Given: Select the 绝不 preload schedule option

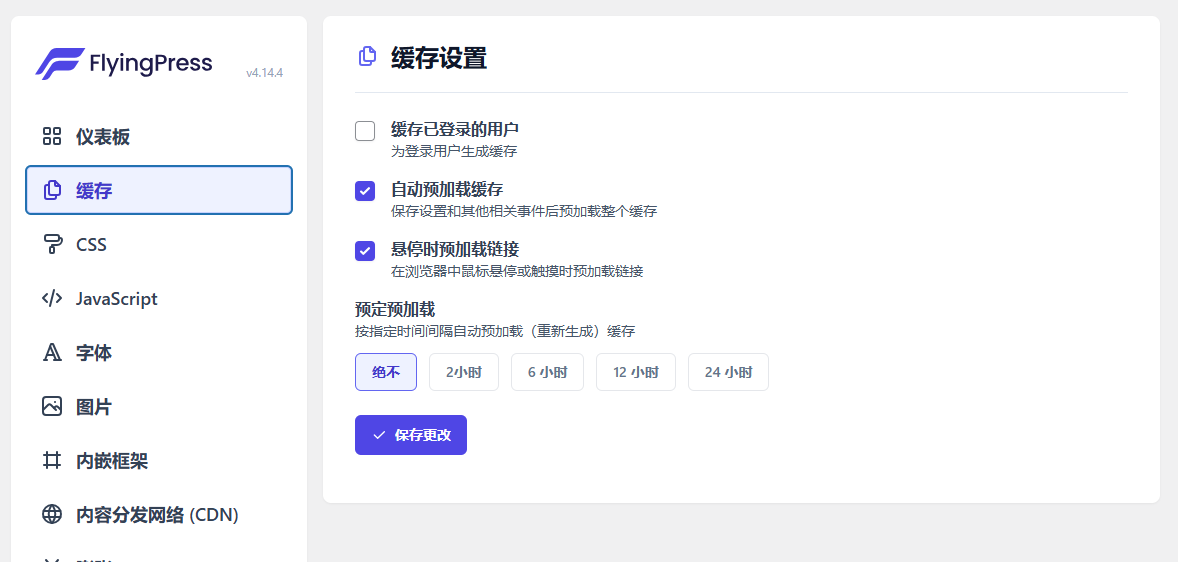Looking at the screenshot, I should click(x=386, y=372).
